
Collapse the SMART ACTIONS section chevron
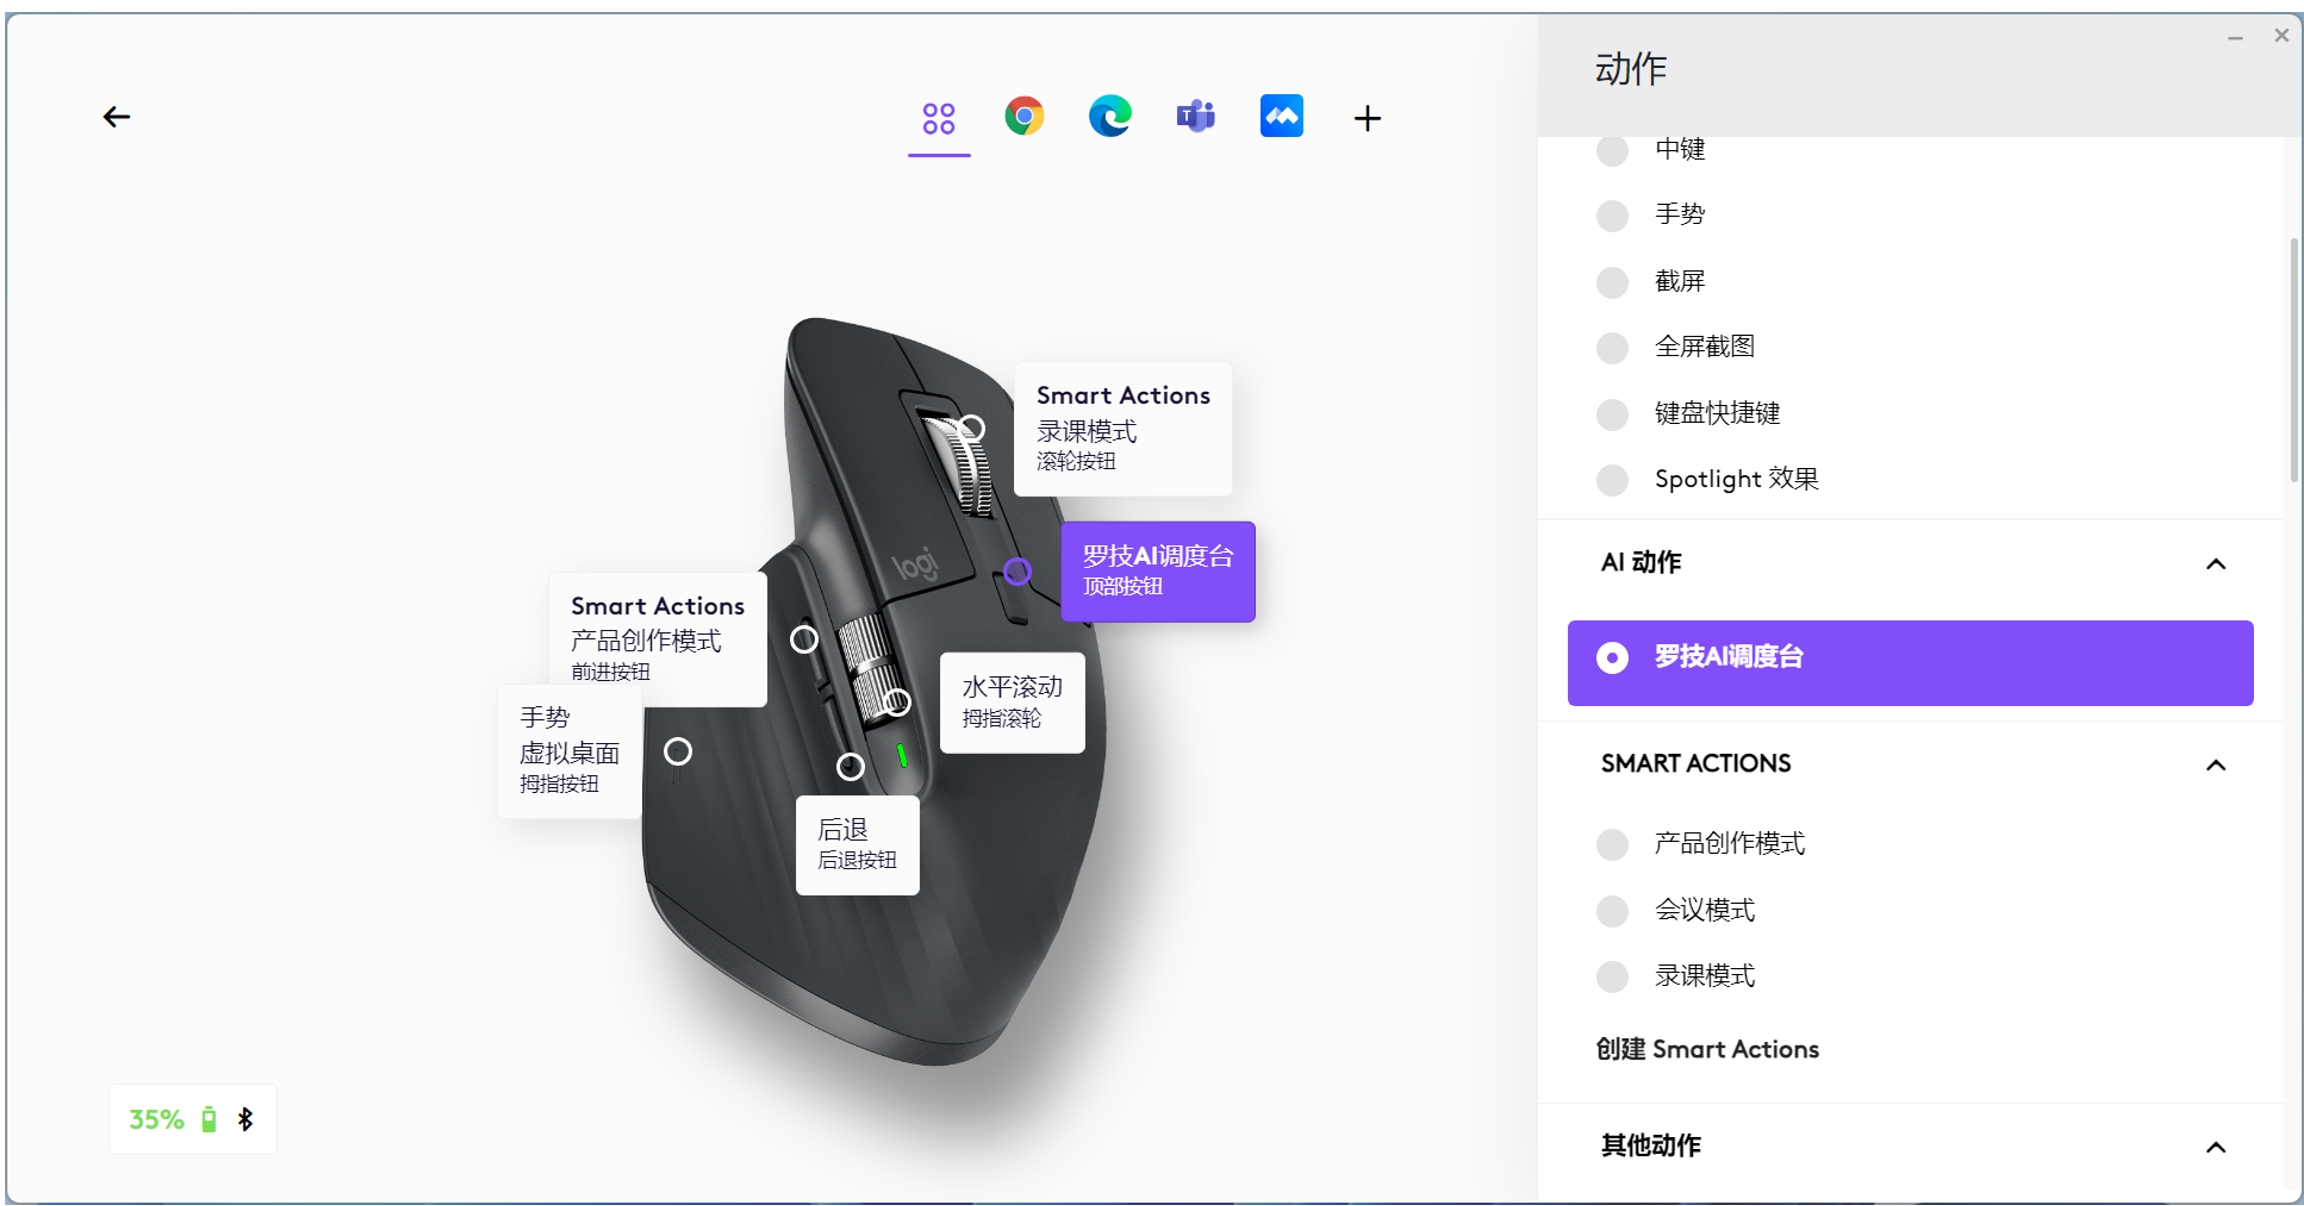[2216, 765]
